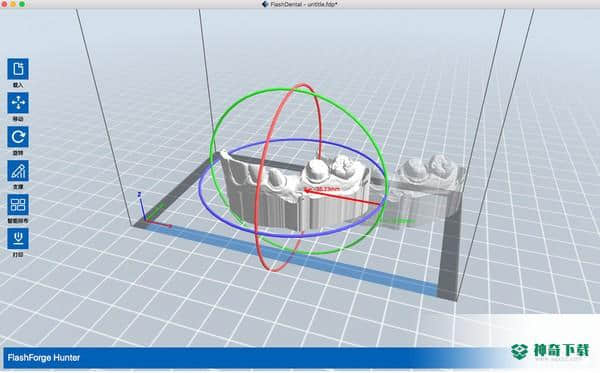
Task: Click the label under the Load icon
Action: 18,85
